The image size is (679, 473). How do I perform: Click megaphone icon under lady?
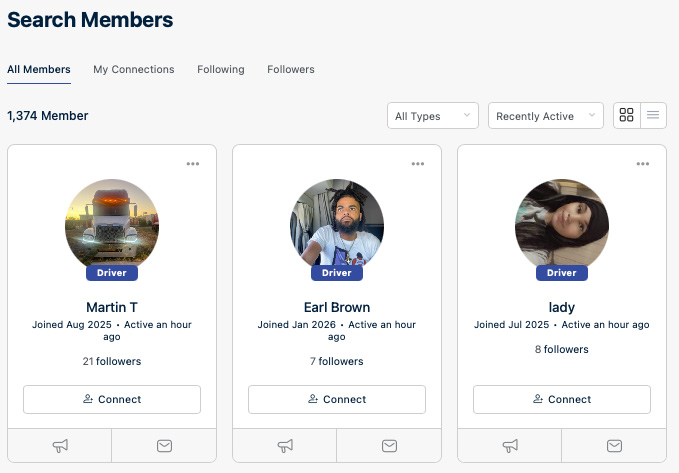pos(510,446)
